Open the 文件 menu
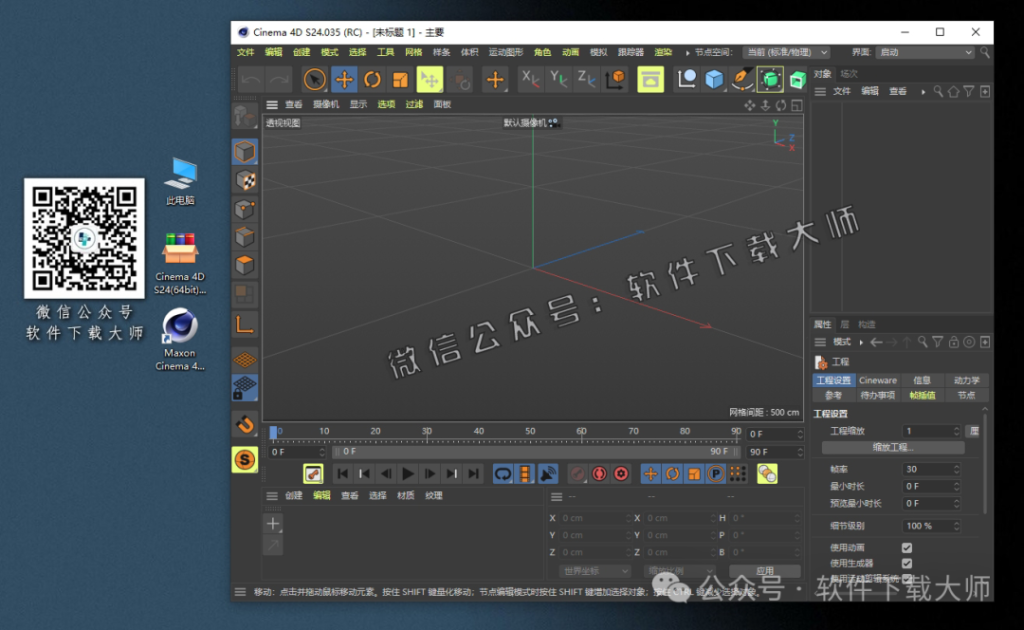 [246, 51]
